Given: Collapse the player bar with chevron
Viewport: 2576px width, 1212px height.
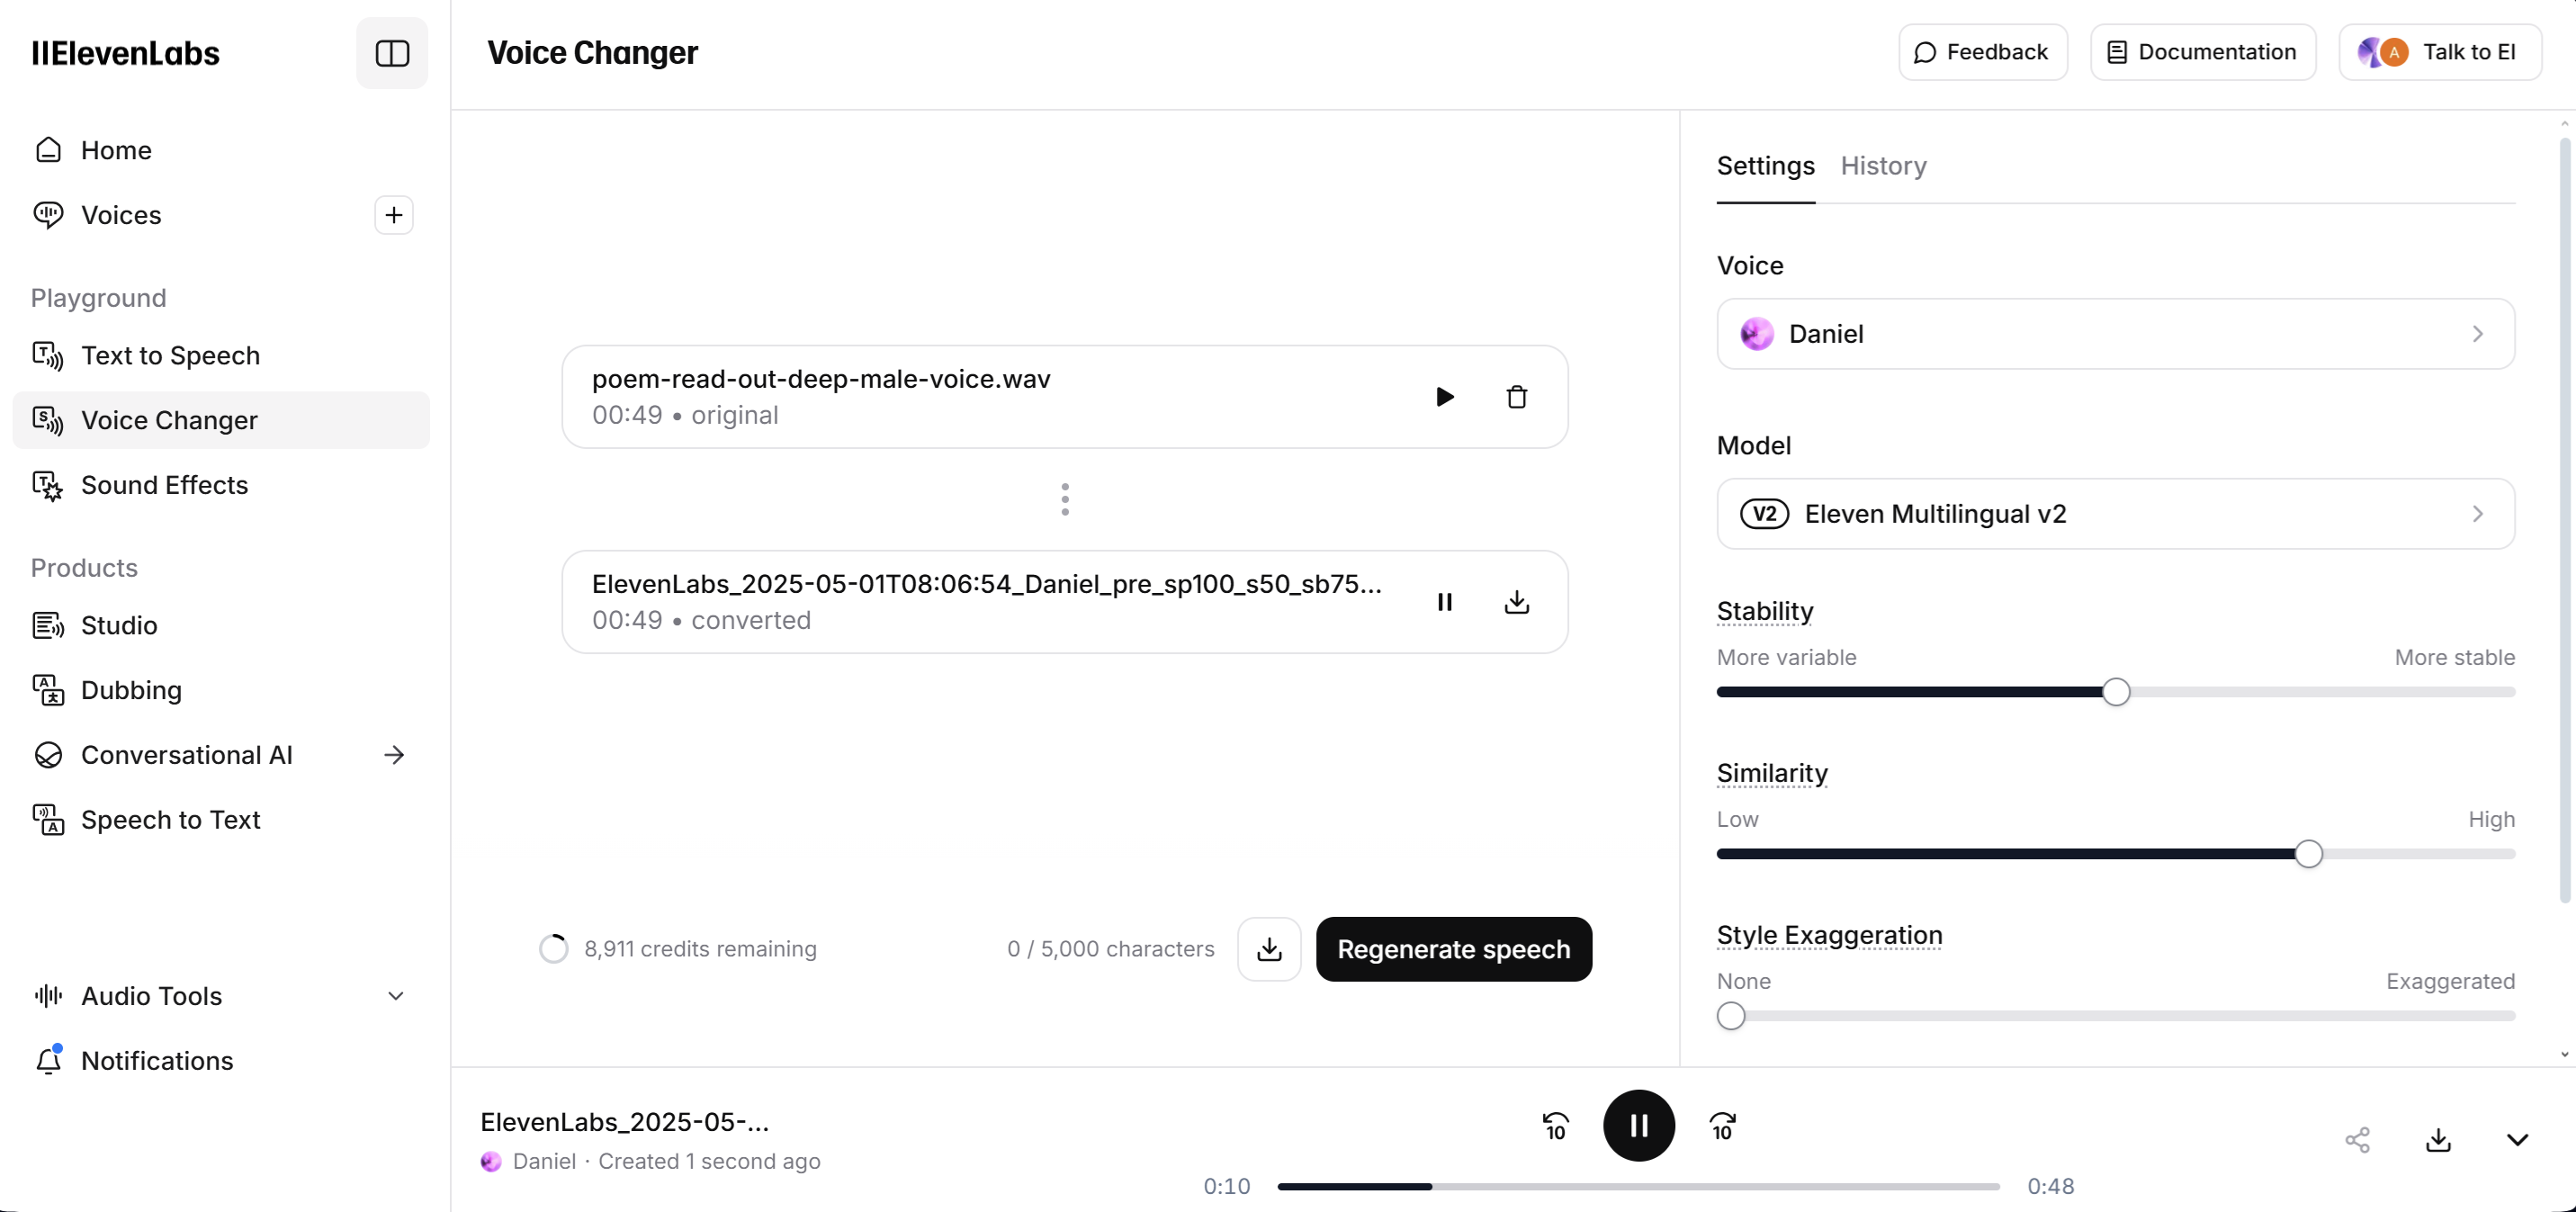Looking at the screenshot, I should coord(2517,1140).
